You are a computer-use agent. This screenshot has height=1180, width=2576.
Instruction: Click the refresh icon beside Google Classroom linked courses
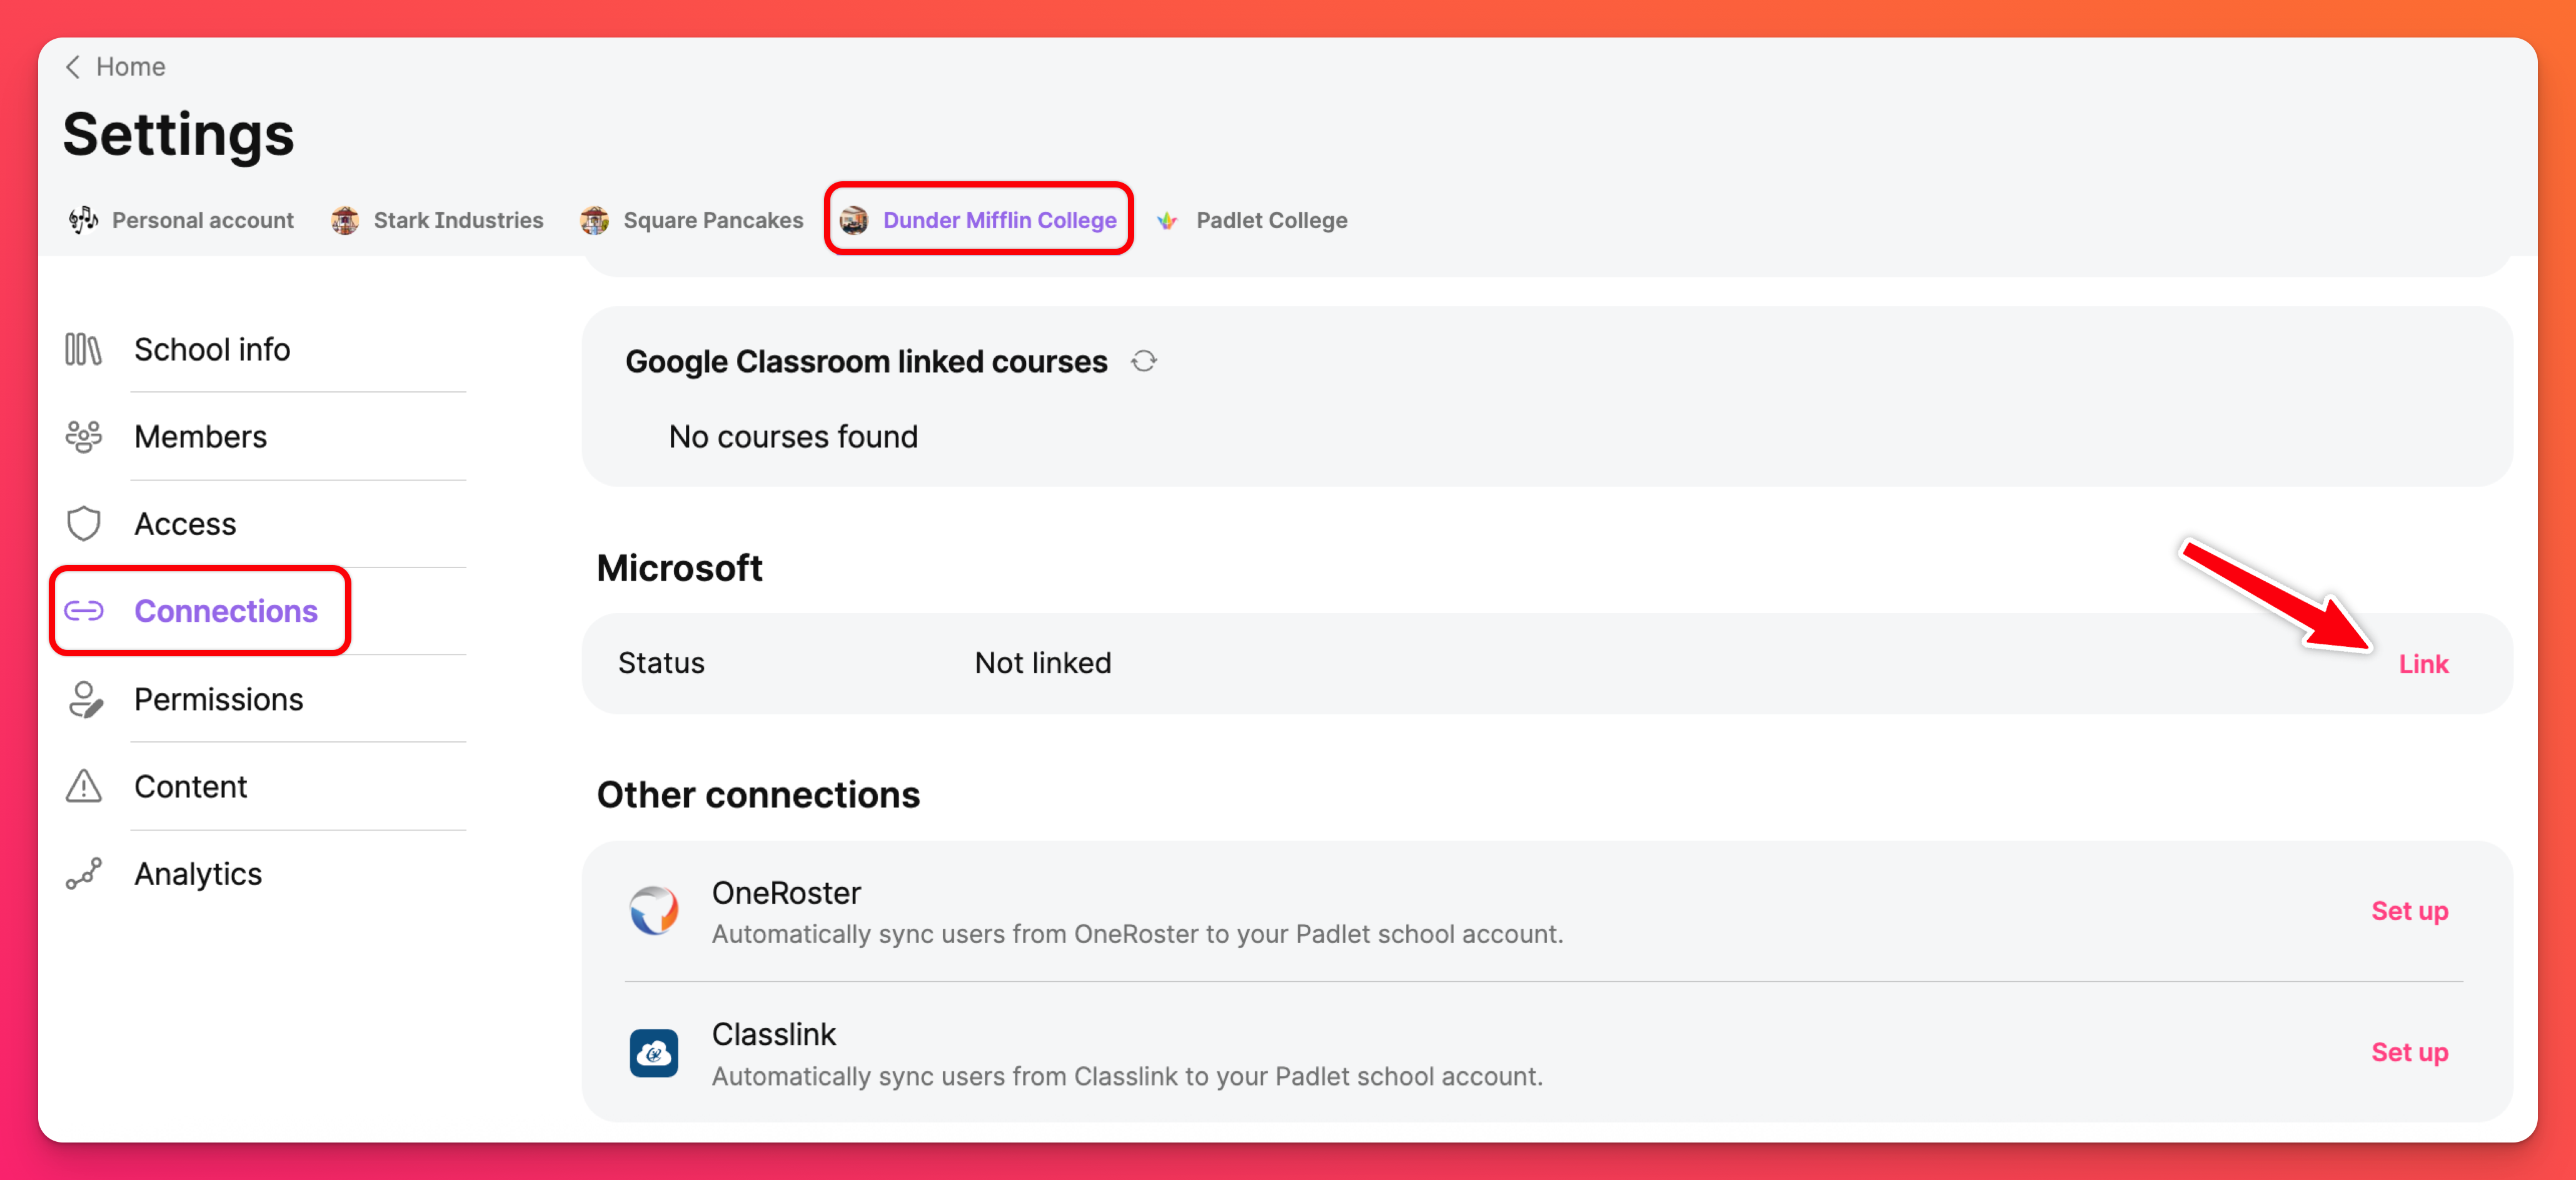coord(1144,361)
